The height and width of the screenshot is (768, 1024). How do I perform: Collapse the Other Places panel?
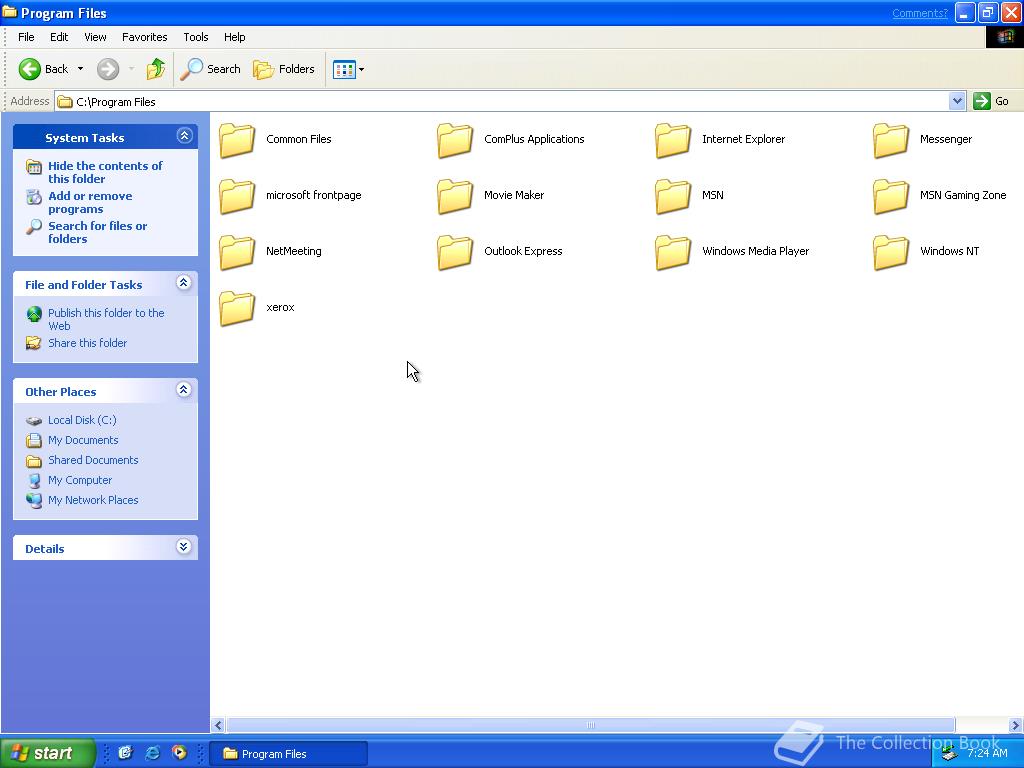pyautogui.click(x=184, y=390)
